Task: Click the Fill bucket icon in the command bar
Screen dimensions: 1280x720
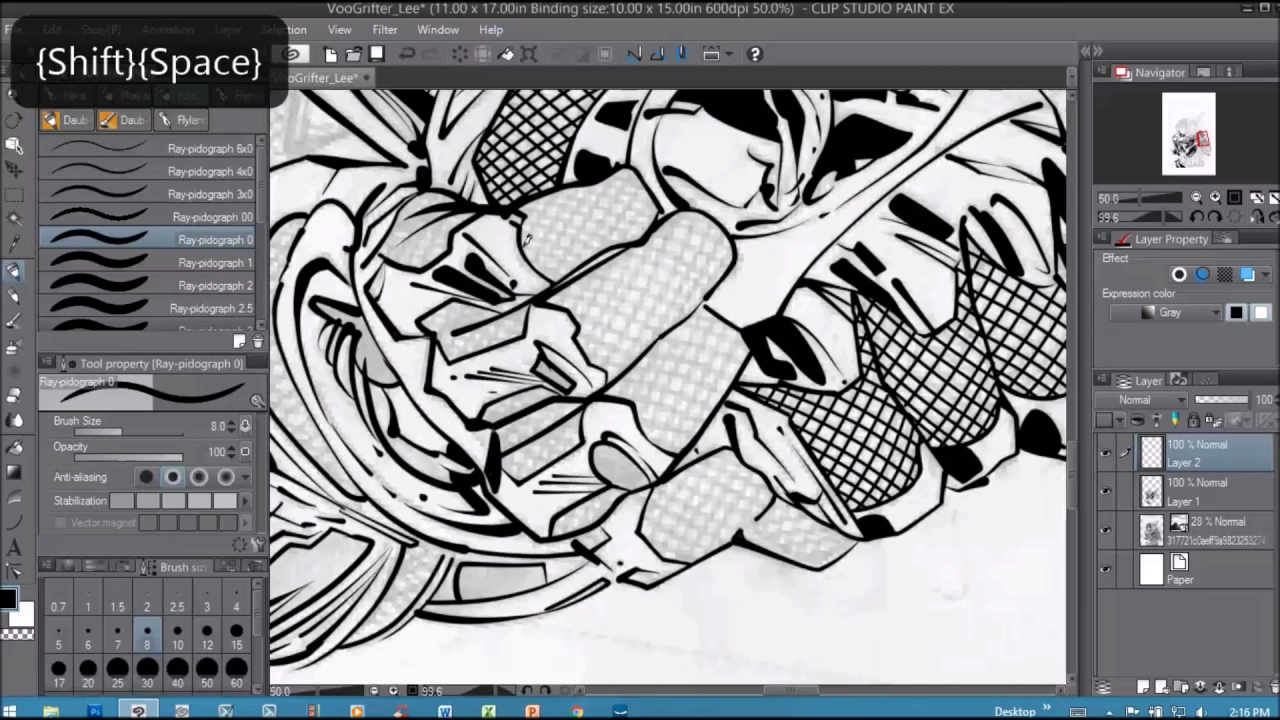Action: click(506, 54)
